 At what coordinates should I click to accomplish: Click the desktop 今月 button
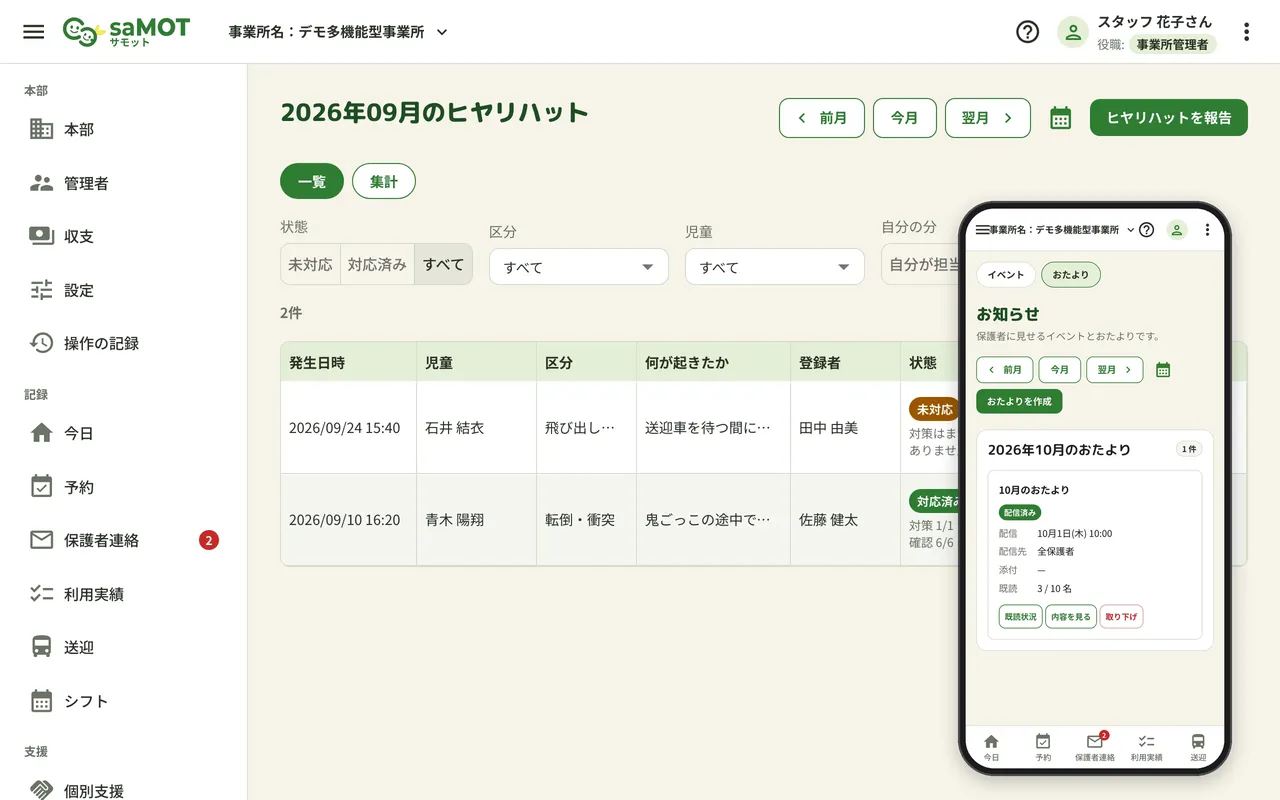coord(905,118)
